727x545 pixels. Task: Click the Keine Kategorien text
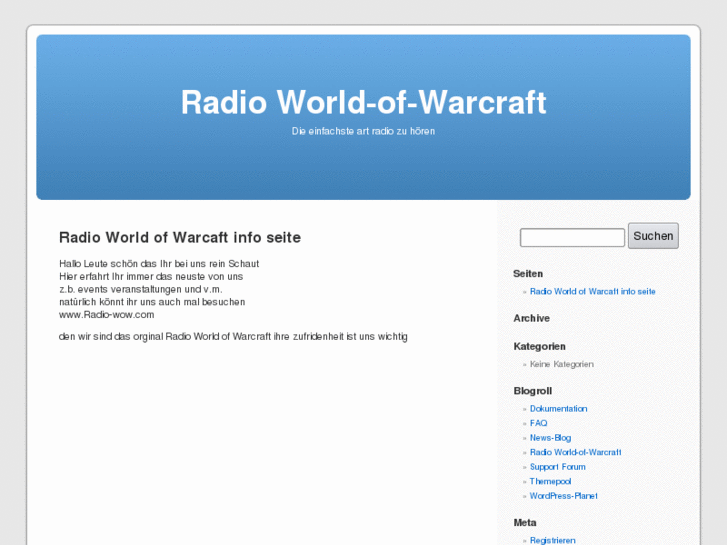coord(561,364)
